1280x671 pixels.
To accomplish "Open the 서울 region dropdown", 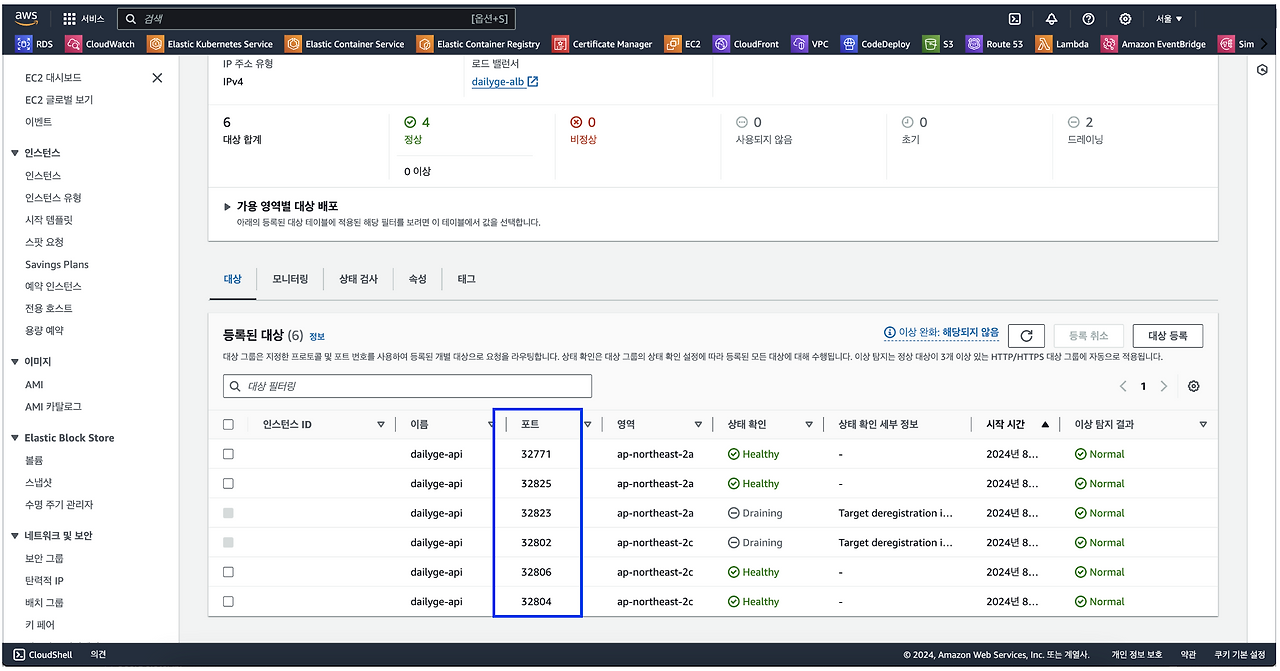I will pos(1169,19).
